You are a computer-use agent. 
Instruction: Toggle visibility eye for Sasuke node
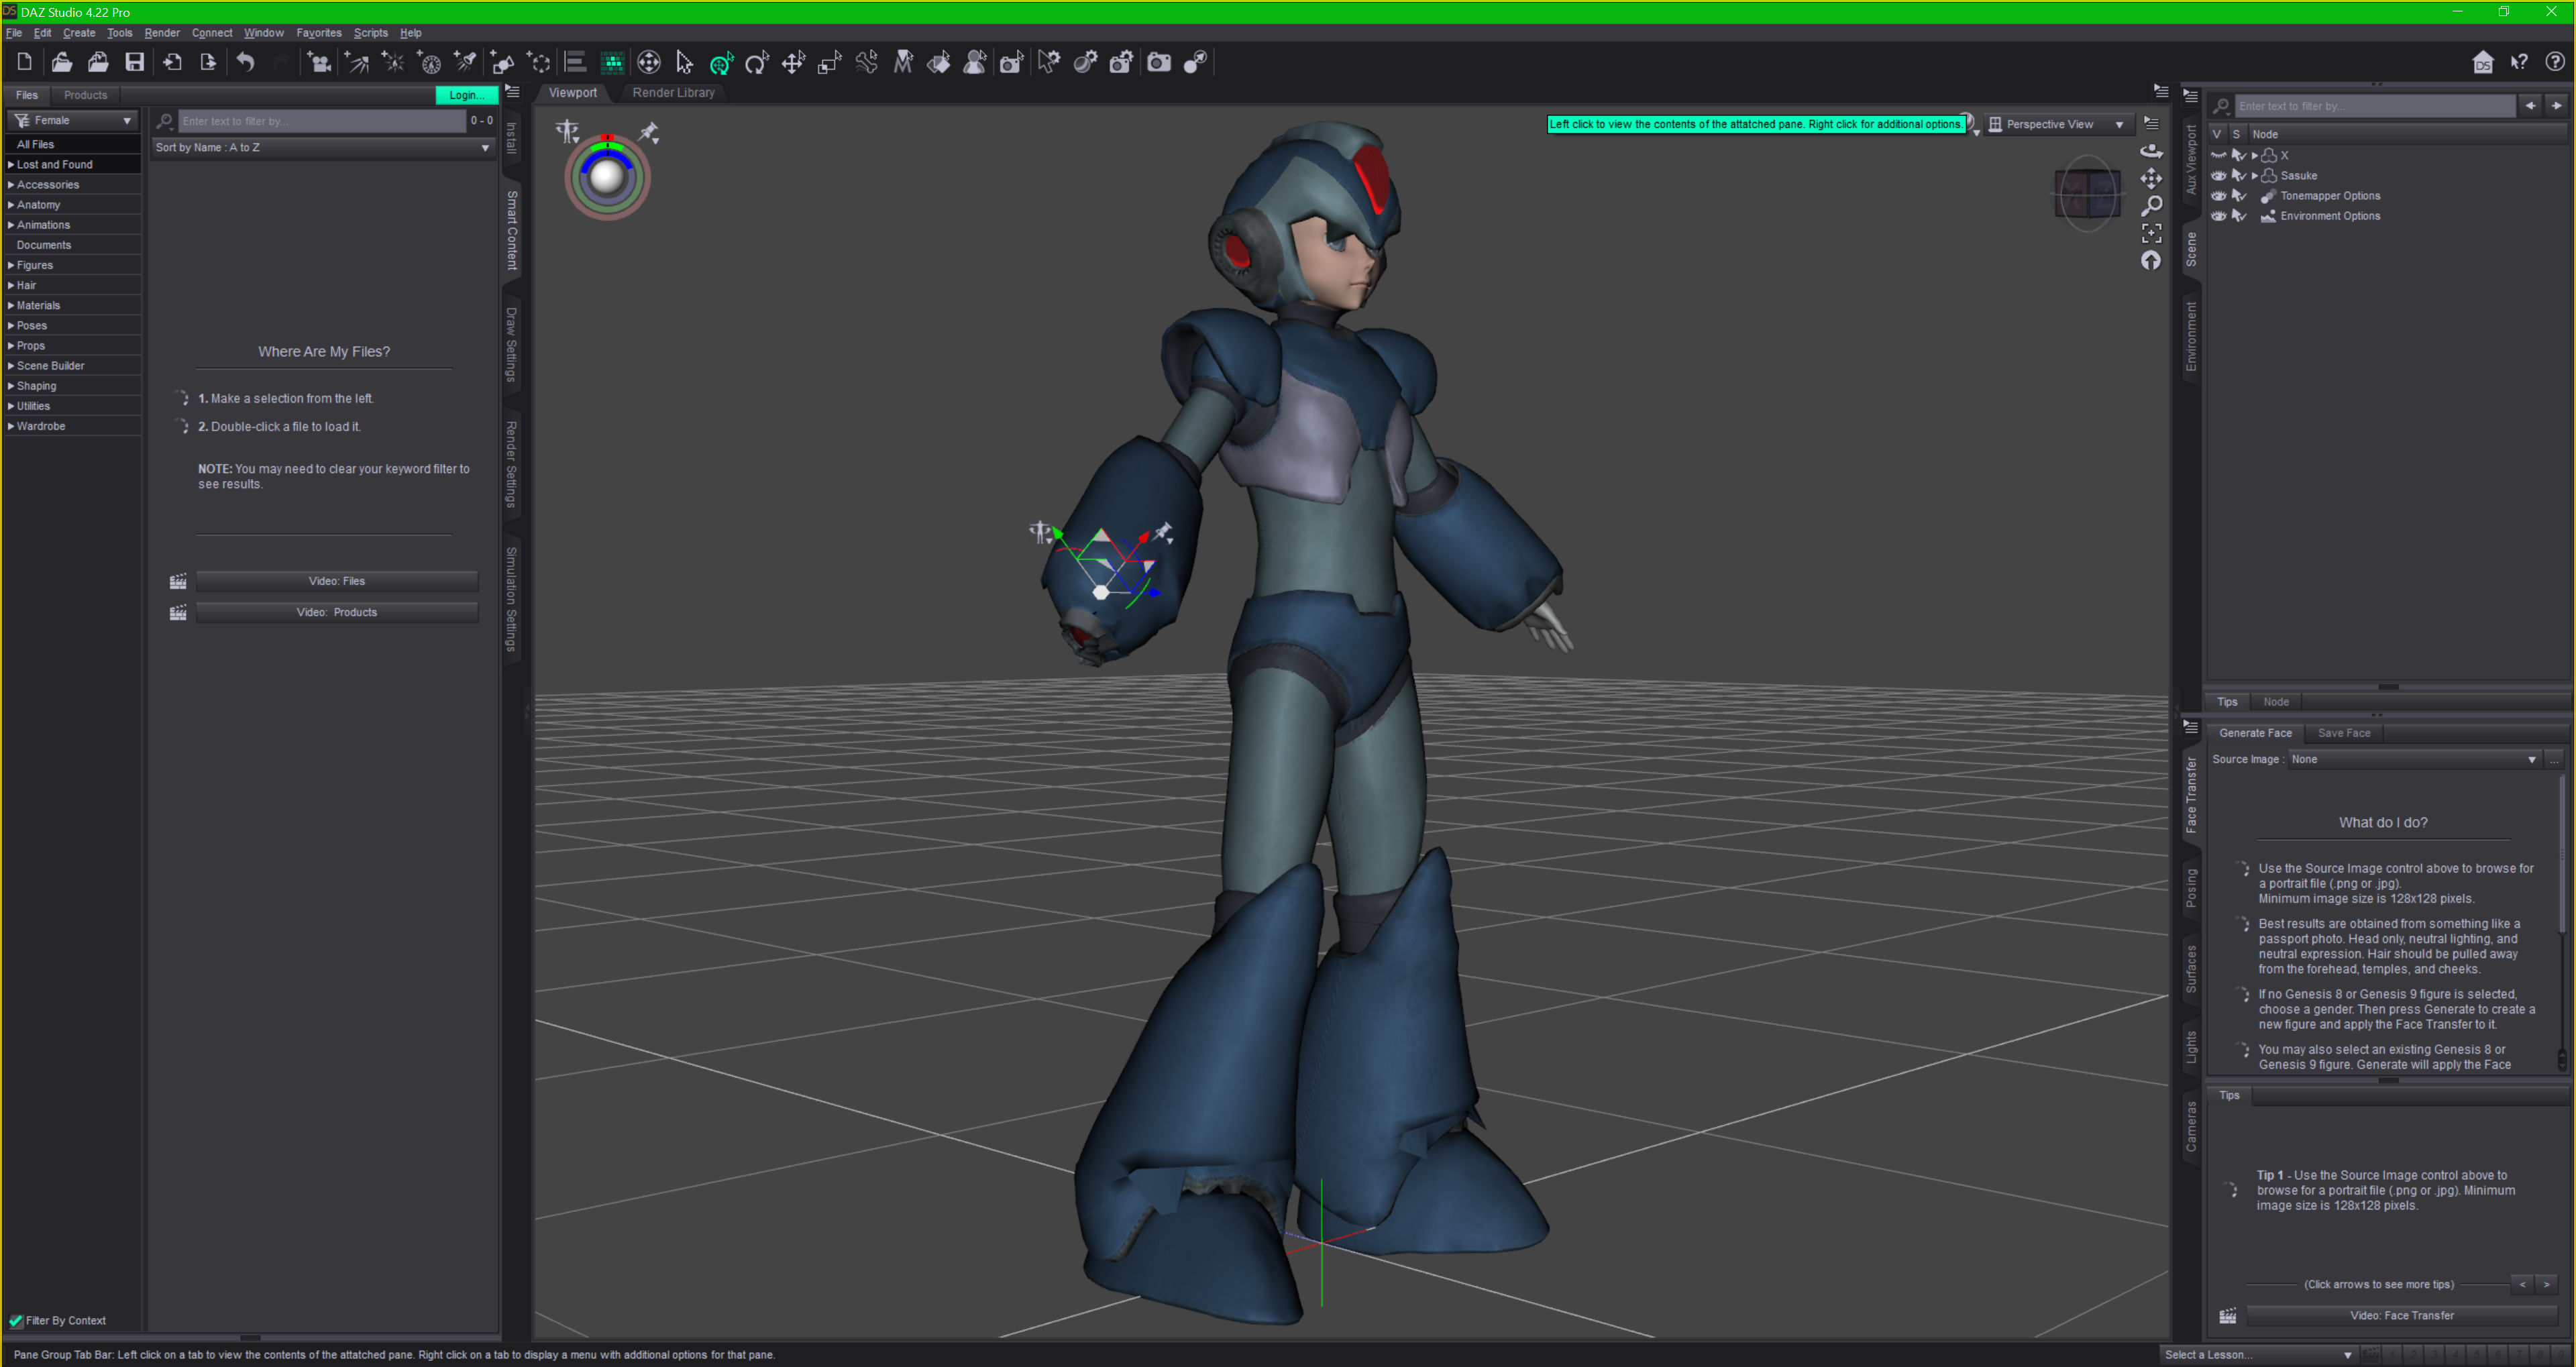pos(2218,175)
